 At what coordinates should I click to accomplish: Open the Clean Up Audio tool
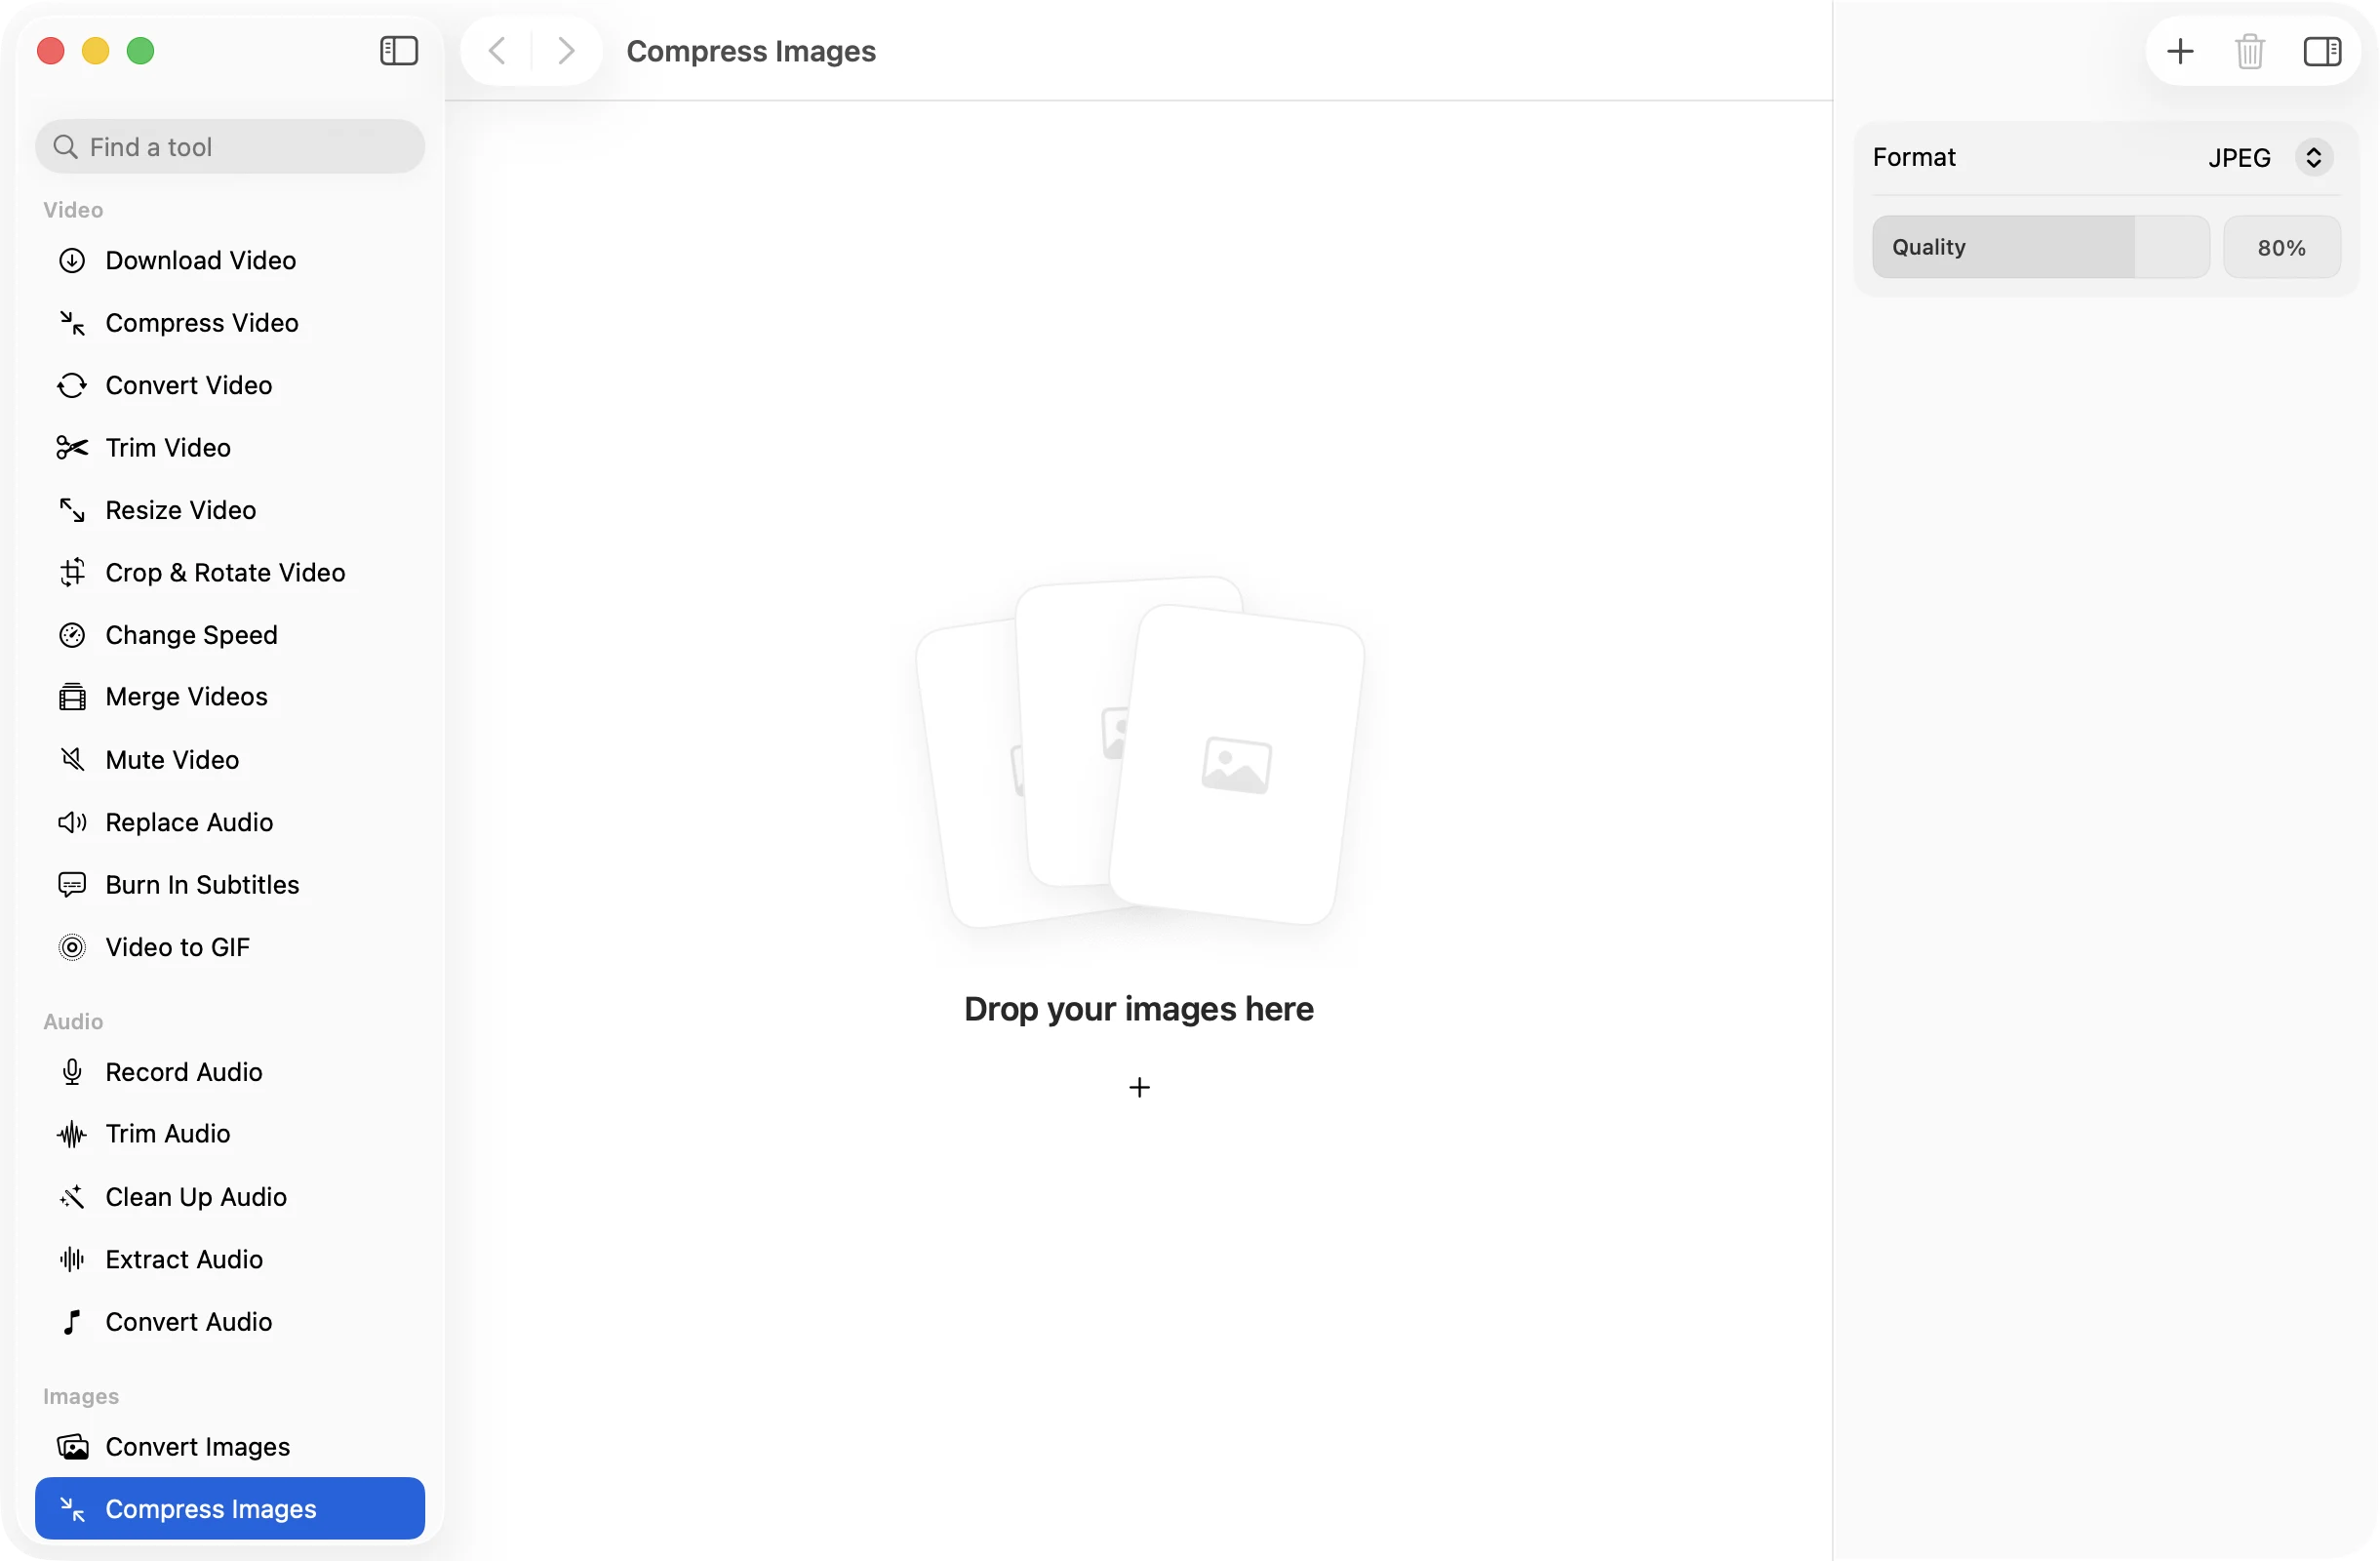[229, 1197]
